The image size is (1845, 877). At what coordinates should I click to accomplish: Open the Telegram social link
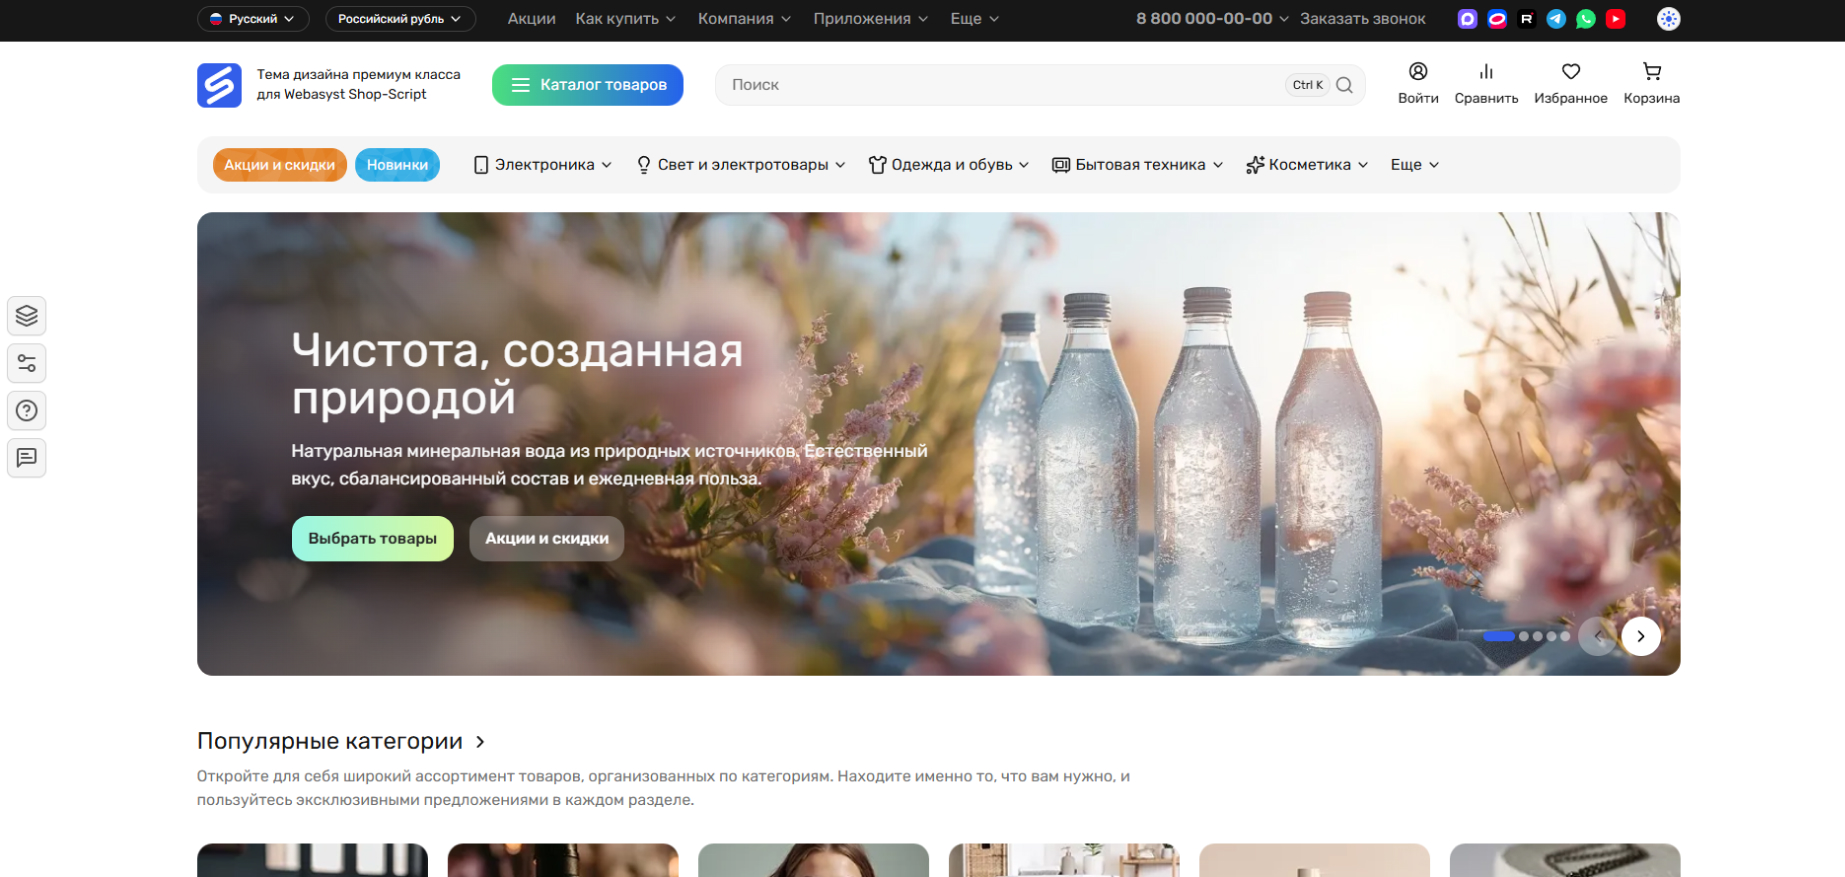click(1556, 19)
